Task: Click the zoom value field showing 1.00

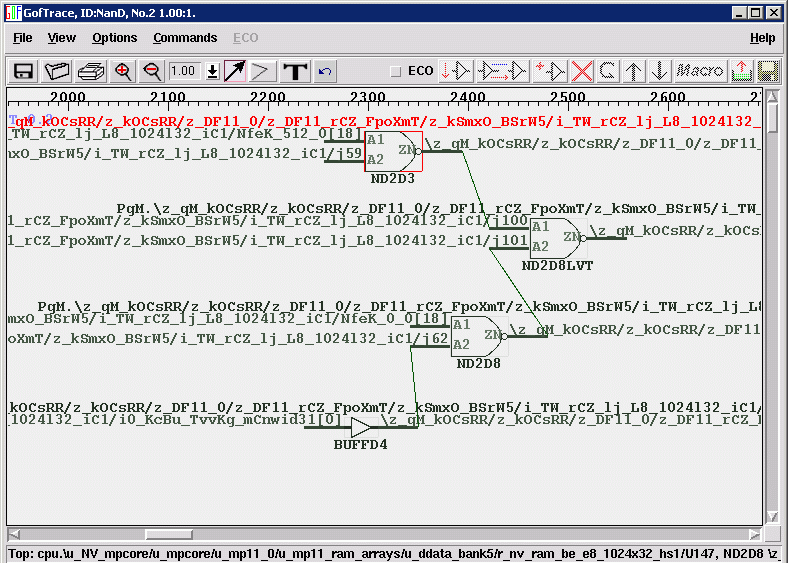Action: (x=184, y=71)
